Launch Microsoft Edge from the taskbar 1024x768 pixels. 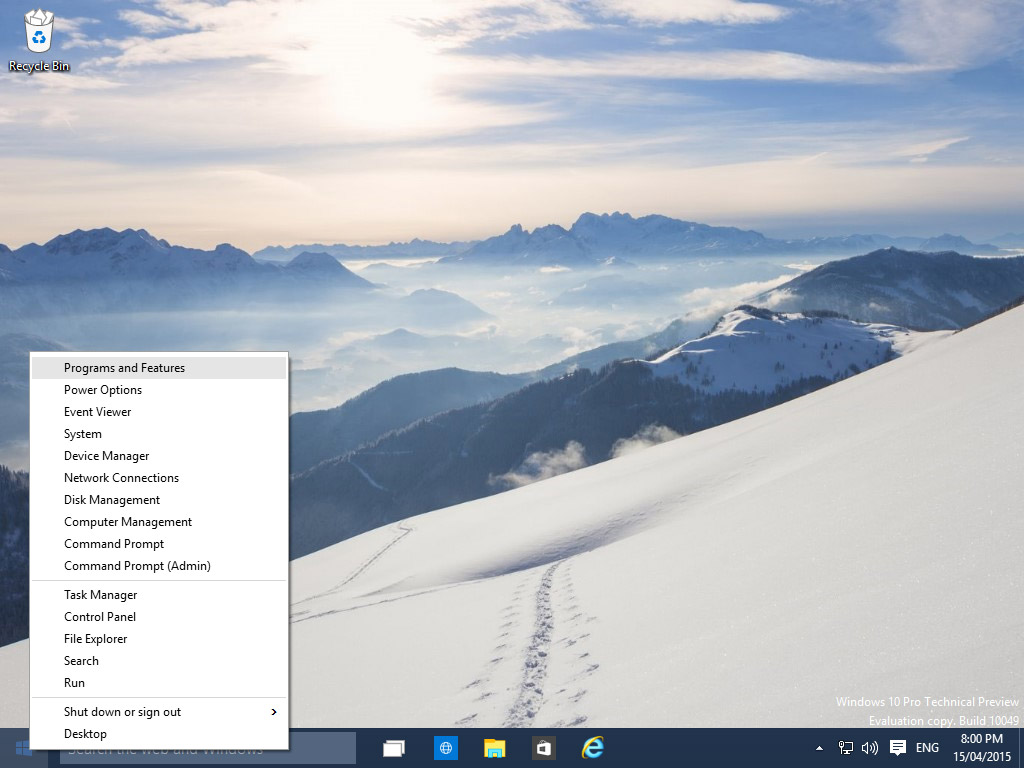click(444, 747)
